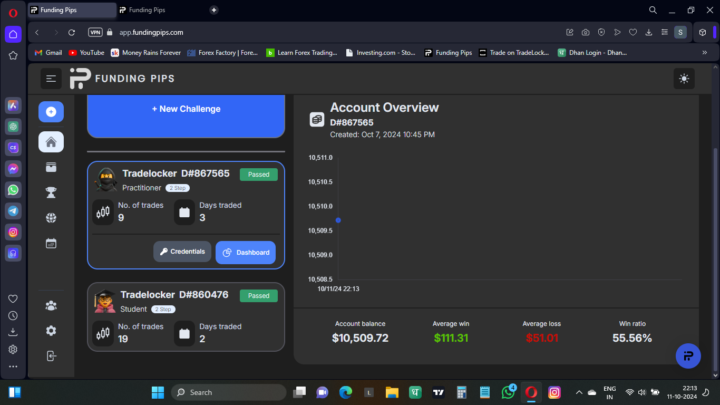720x405 pixels.
Task: Open the calendar sidebar icon
Action: pyautogui.click(x=51, y=243)
